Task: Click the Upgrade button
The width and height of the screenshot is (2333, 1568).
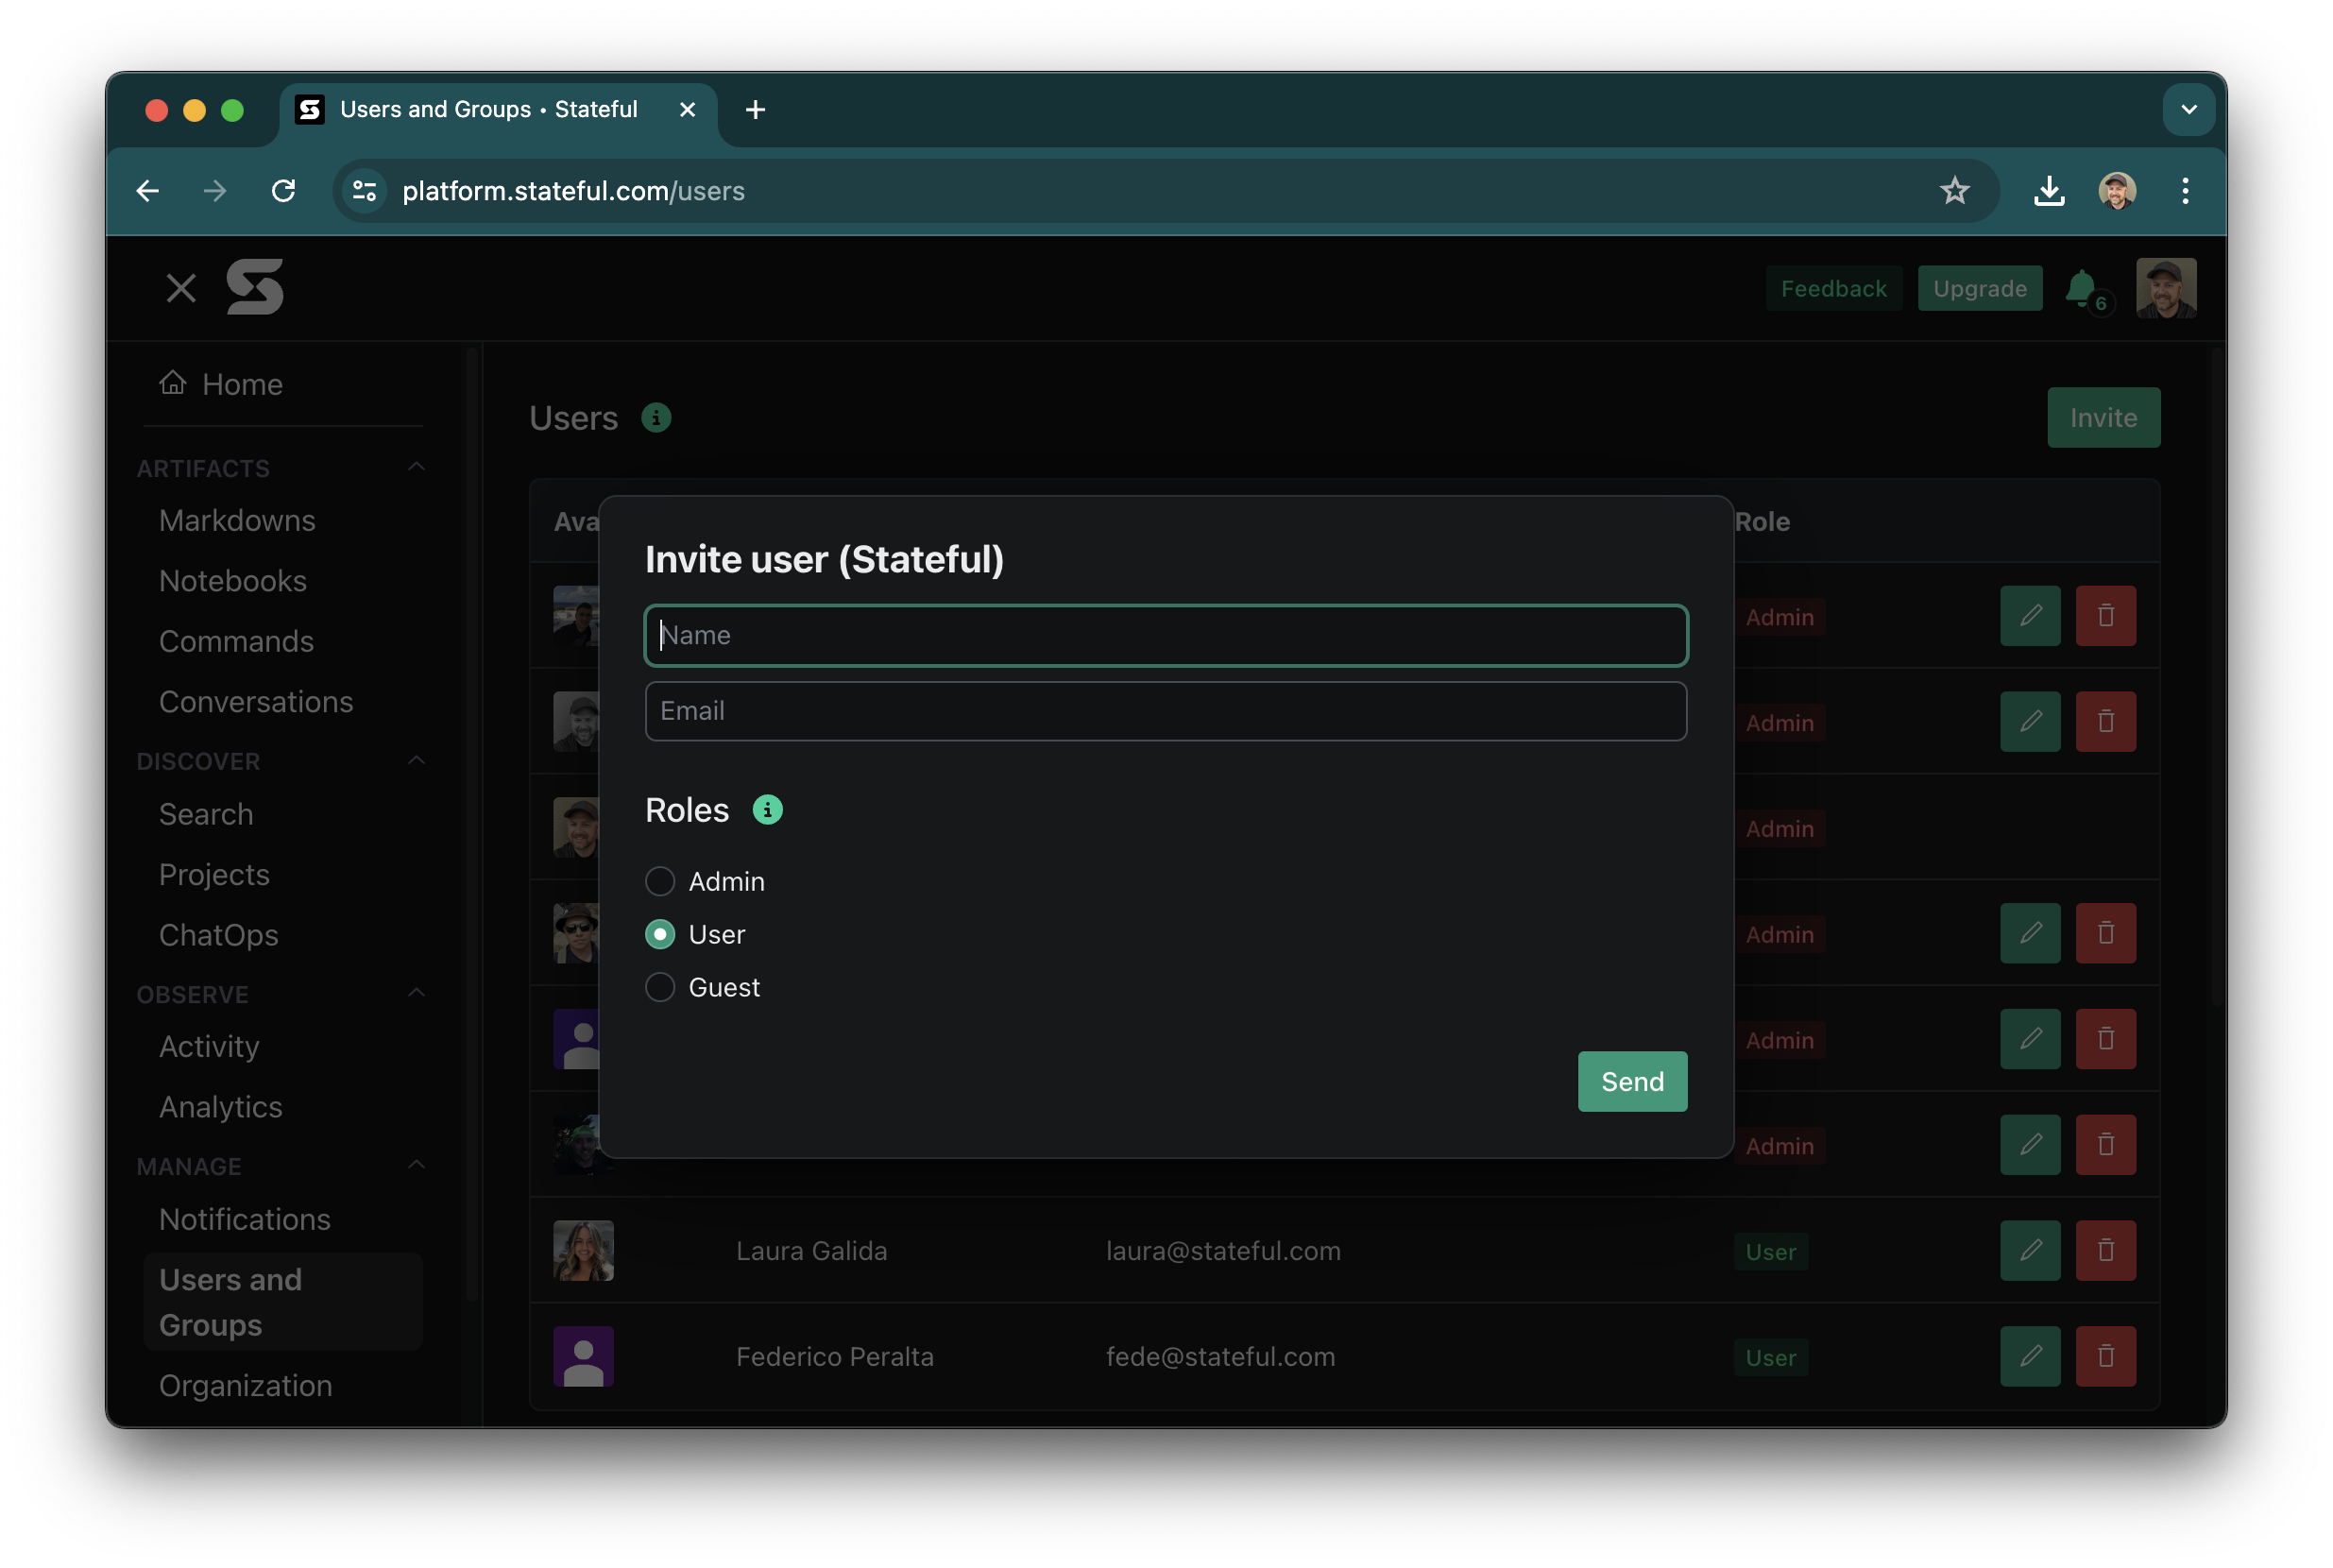Action: (1979, 289)
